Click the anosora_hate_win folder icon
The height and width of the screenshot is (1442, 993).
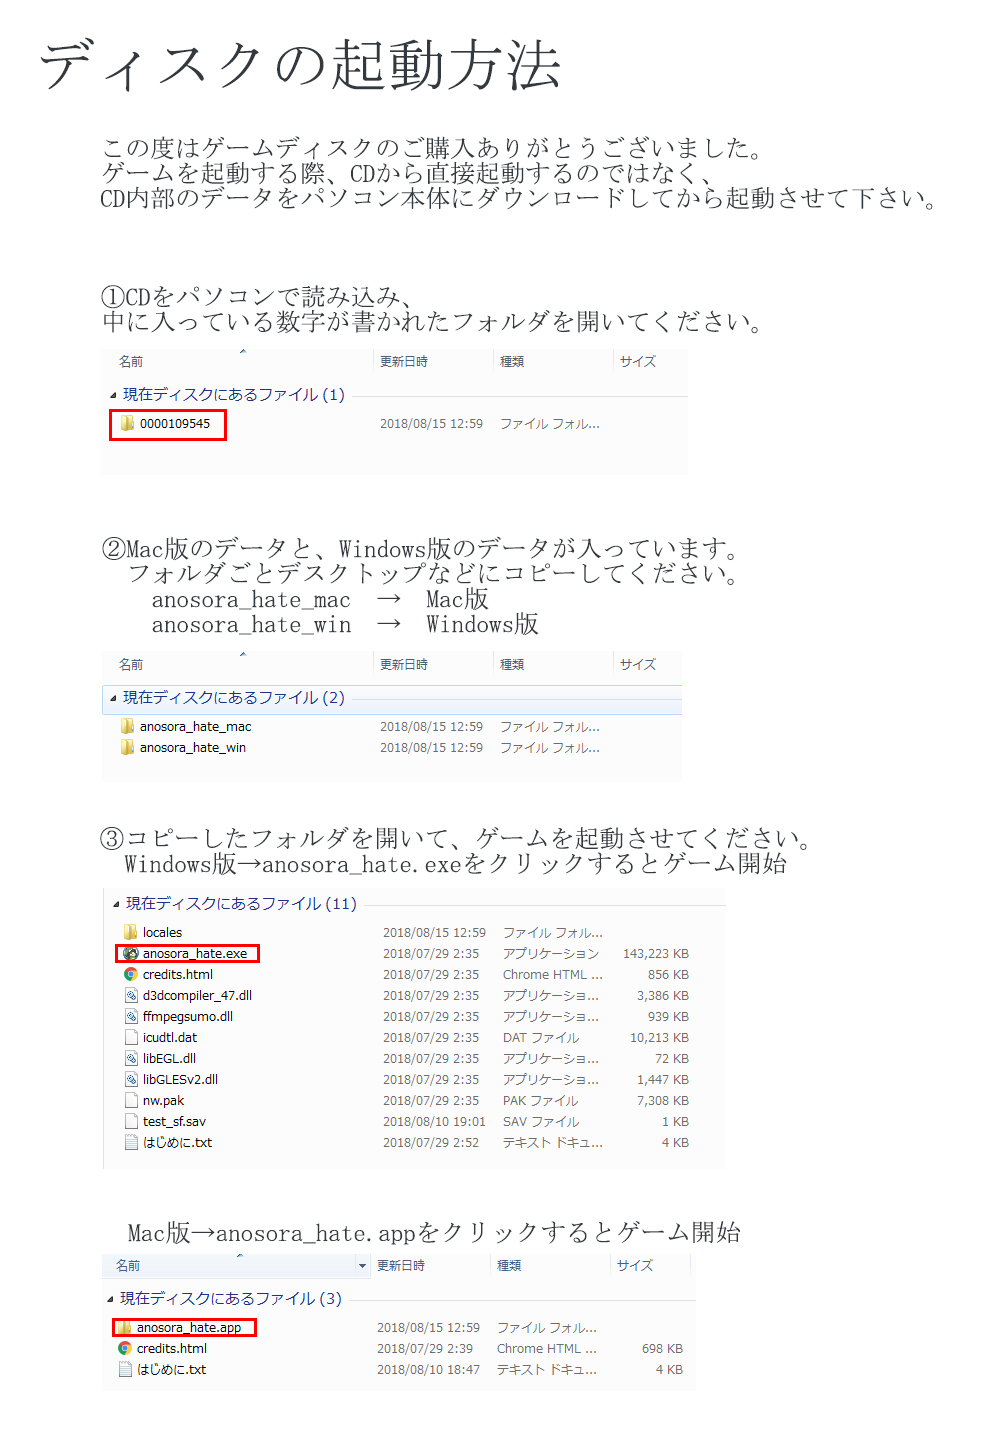[x=127, y=747]
